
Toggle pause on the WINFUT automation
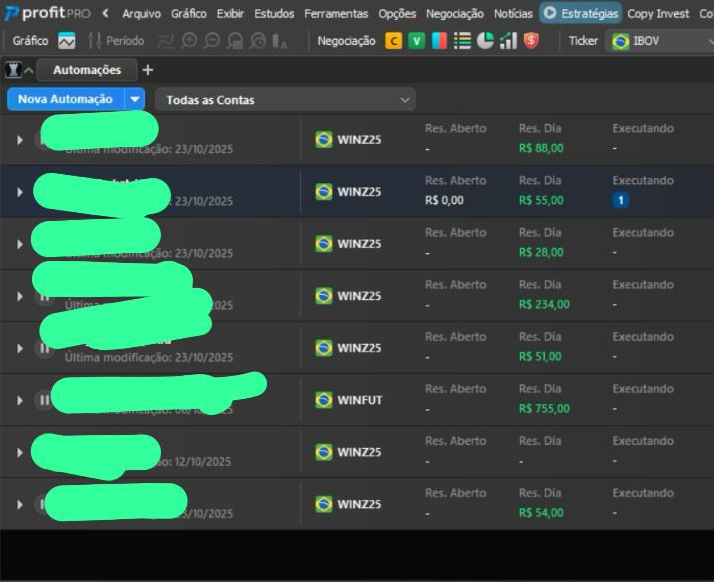(x=44, y=400)
